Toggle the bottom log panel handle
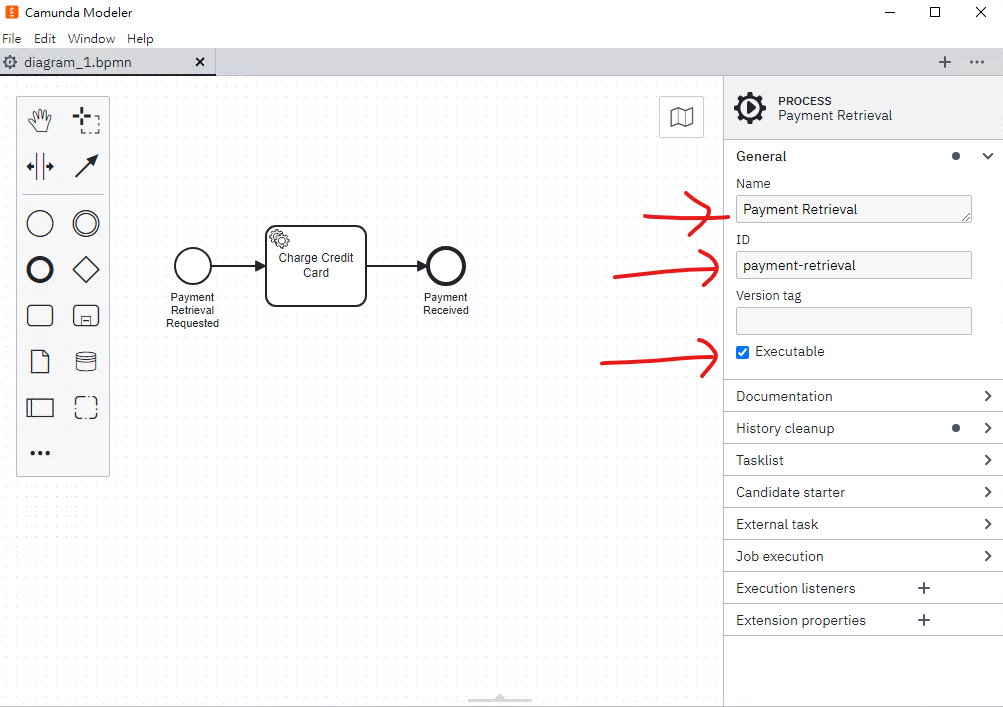 [500, 698]
